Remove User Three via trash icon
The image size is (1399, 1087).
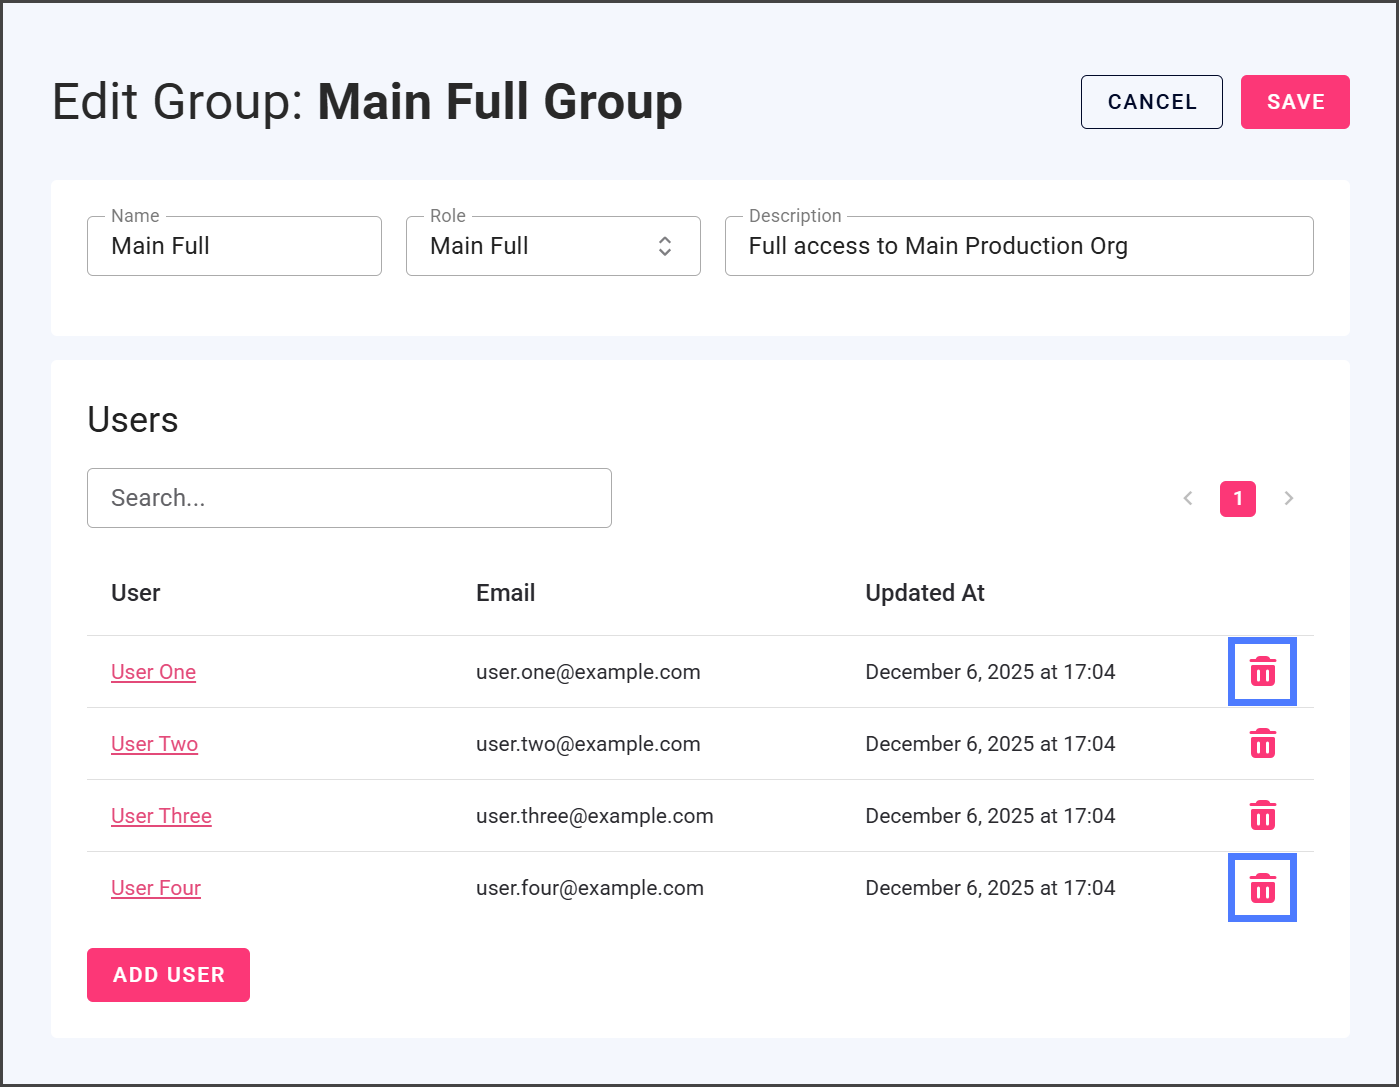pyautogui.click(x=1262, y=816)
